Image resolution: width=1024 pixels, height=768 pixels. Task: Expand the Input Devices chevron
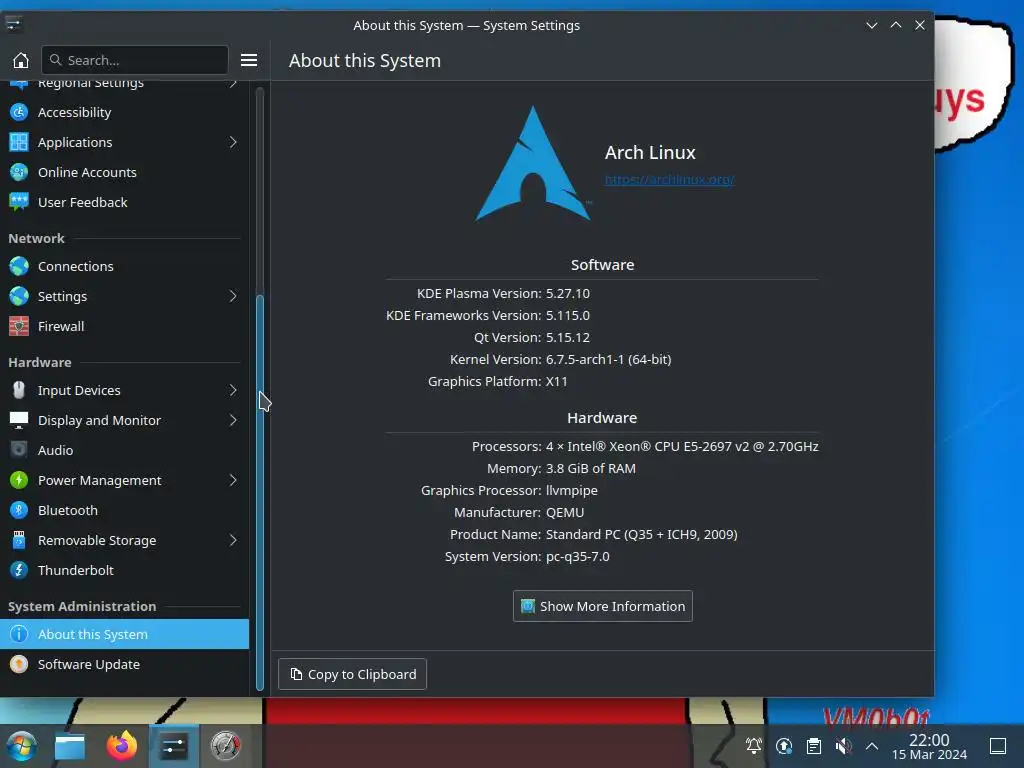(233, 391)
